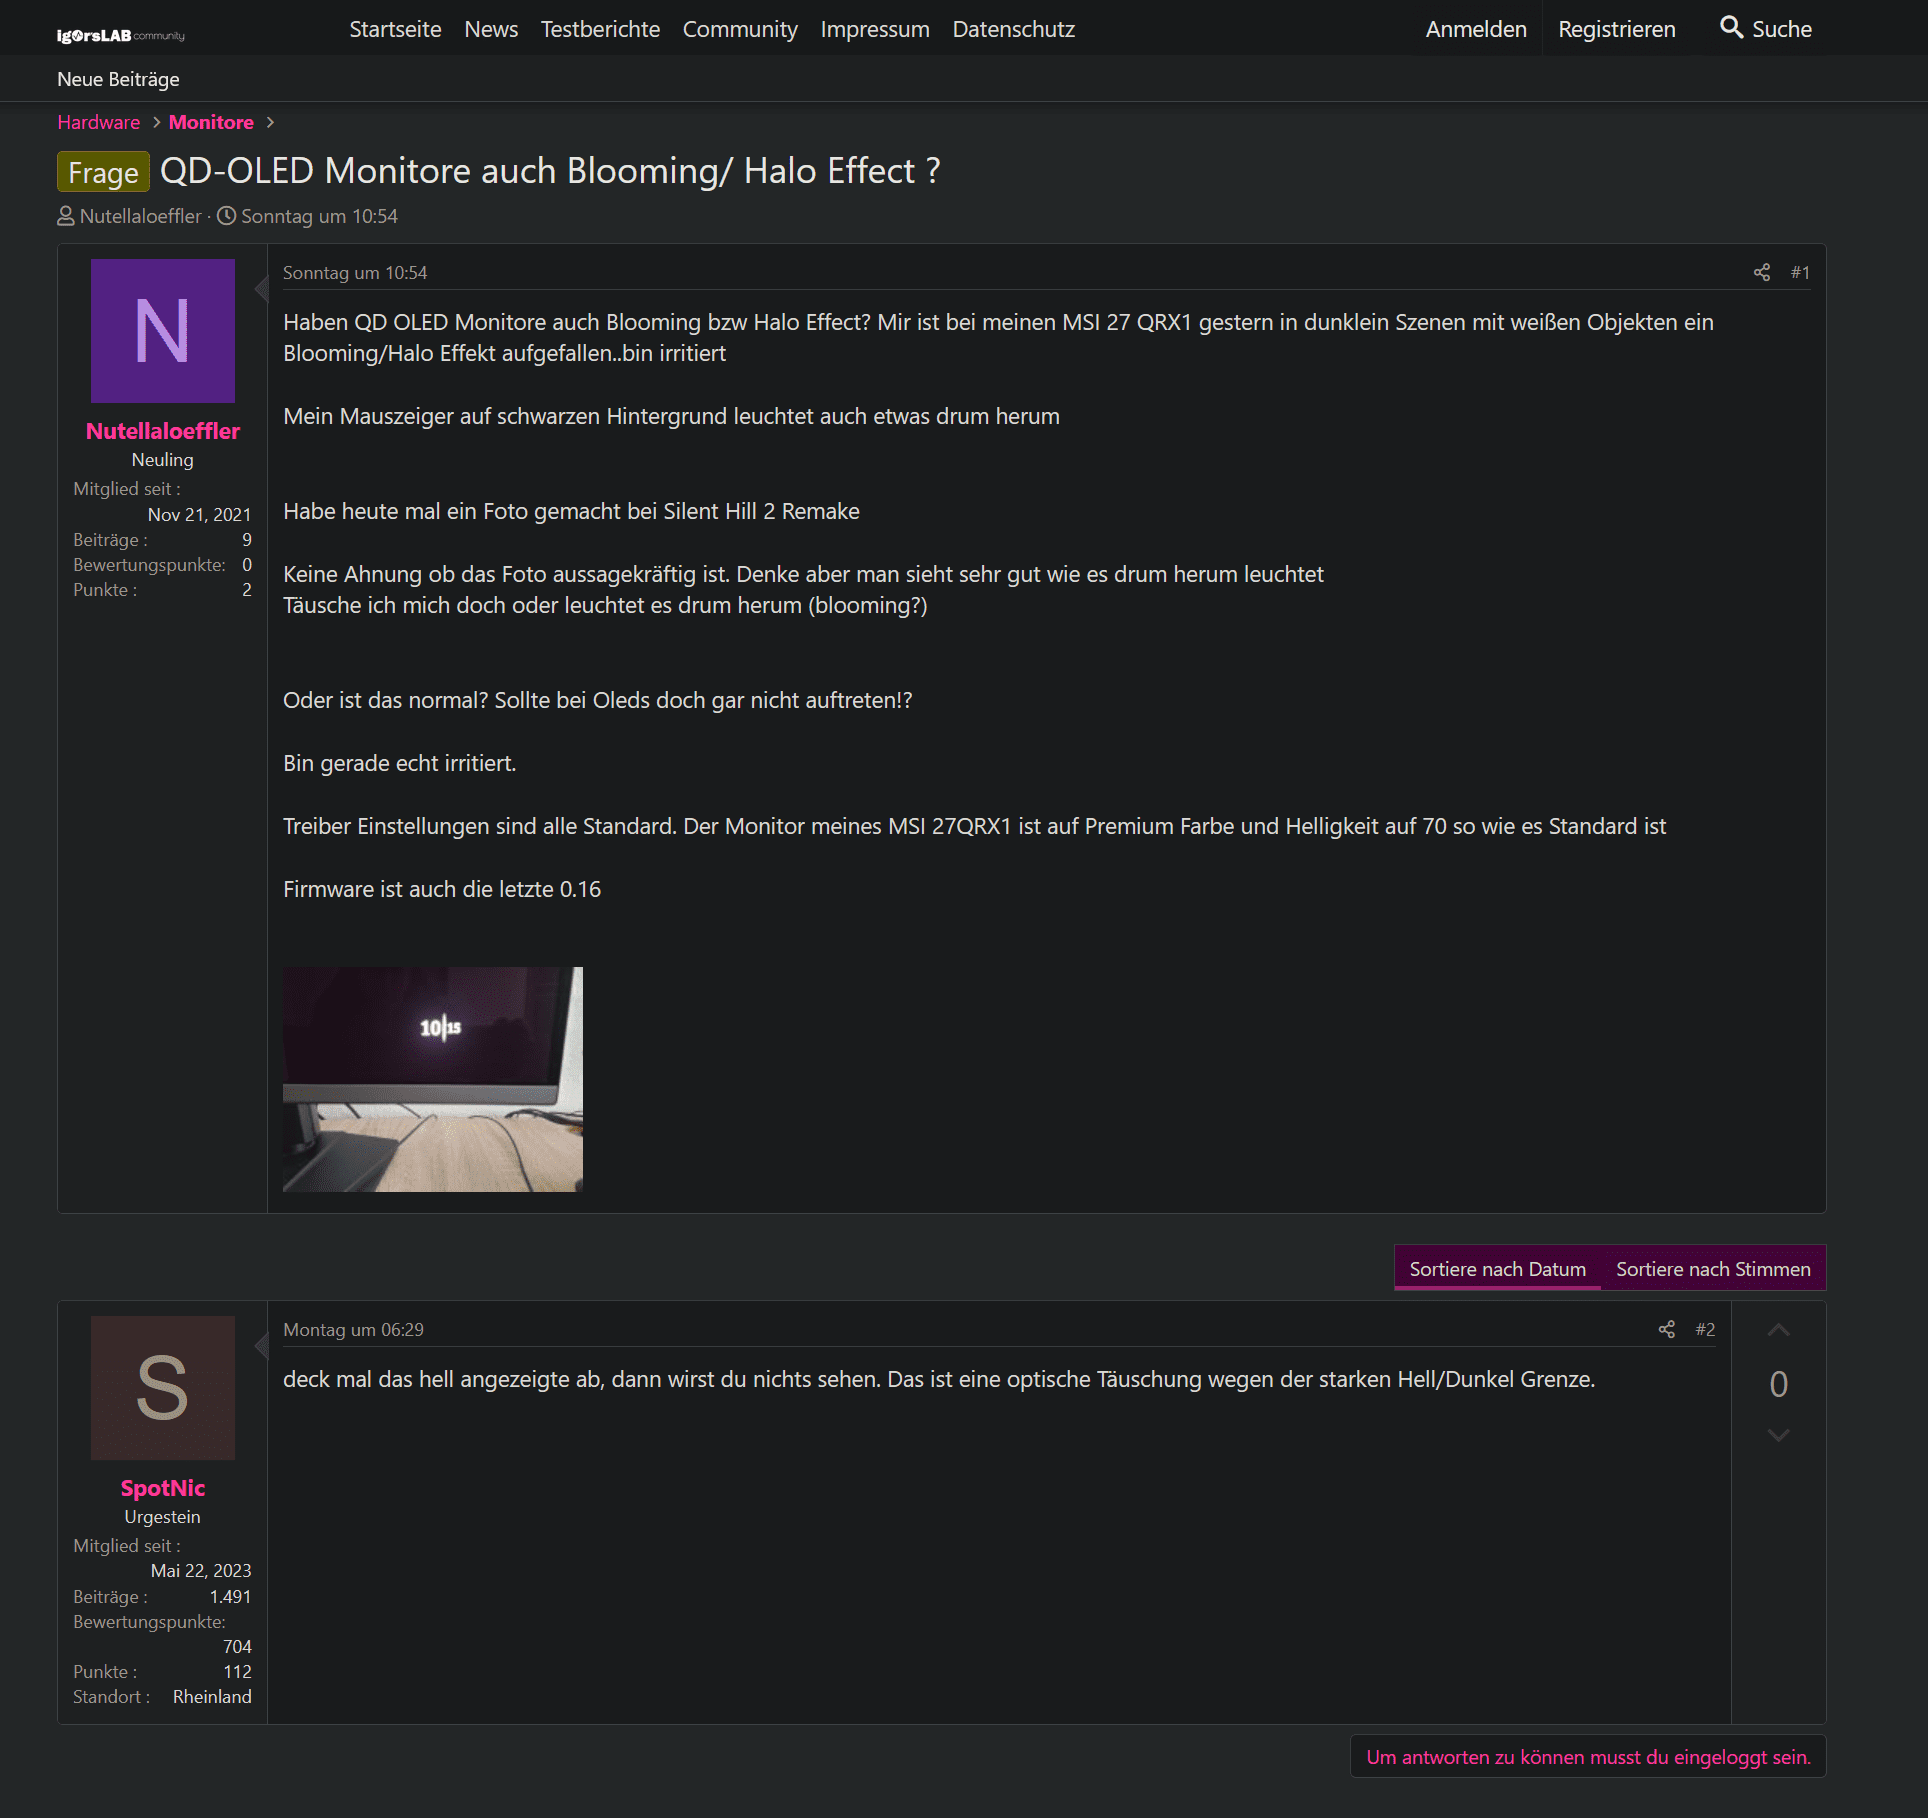This screenshot has width=1928, height=1818.
Task: Share post #2 via share icon
Action: coord(1667,1329)
